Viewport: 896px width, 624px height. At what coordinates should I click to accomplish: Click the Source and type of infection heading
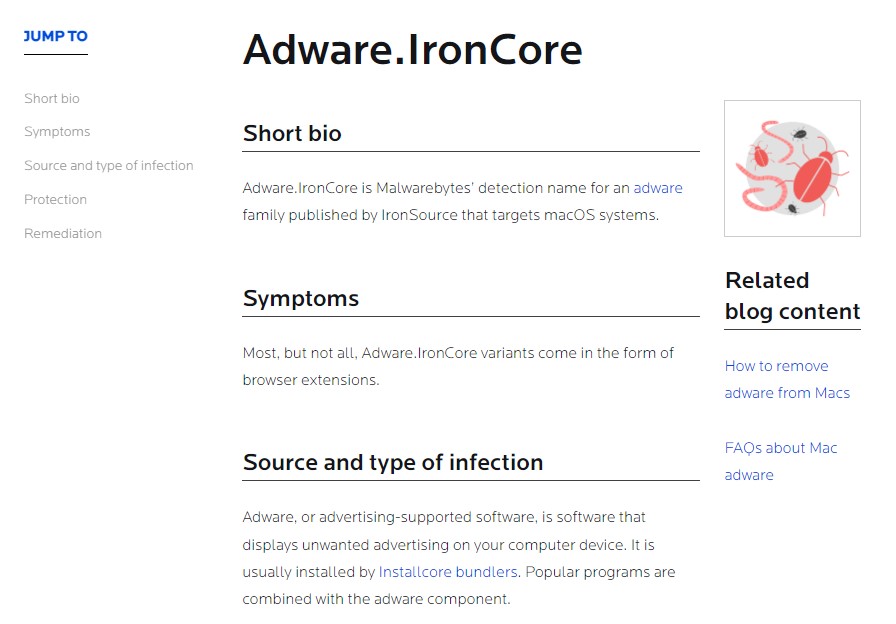[x=393, y=462]
